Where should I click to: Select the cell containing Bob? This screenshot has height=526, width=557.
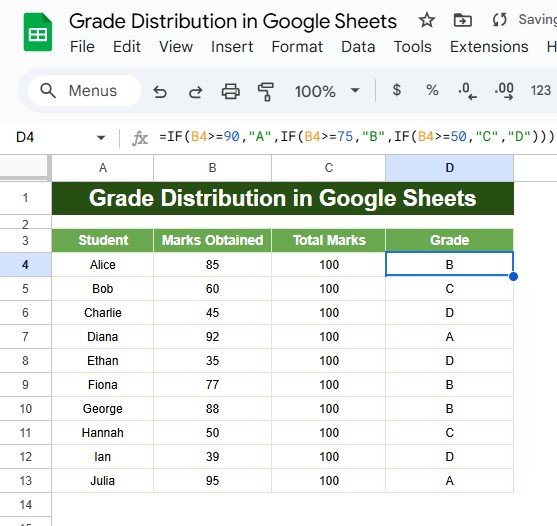coord(103,289)
